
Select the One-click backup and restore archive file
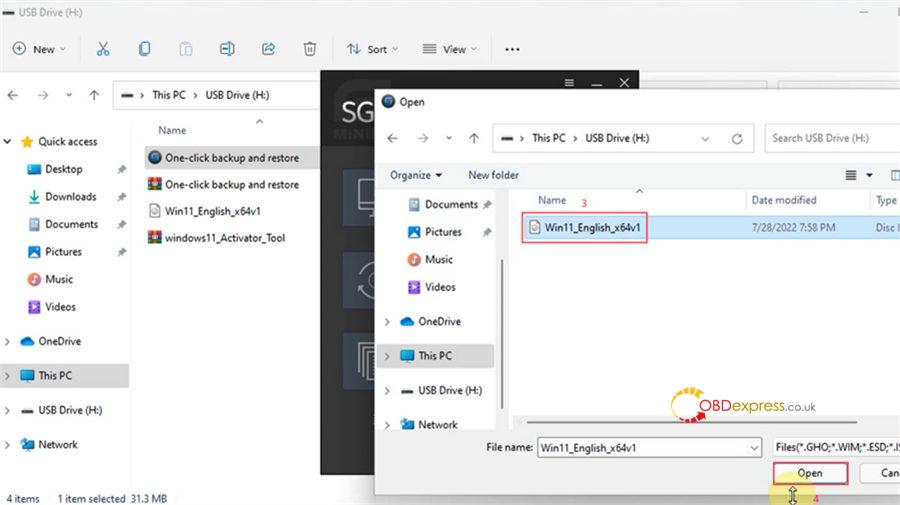[232, 185]
